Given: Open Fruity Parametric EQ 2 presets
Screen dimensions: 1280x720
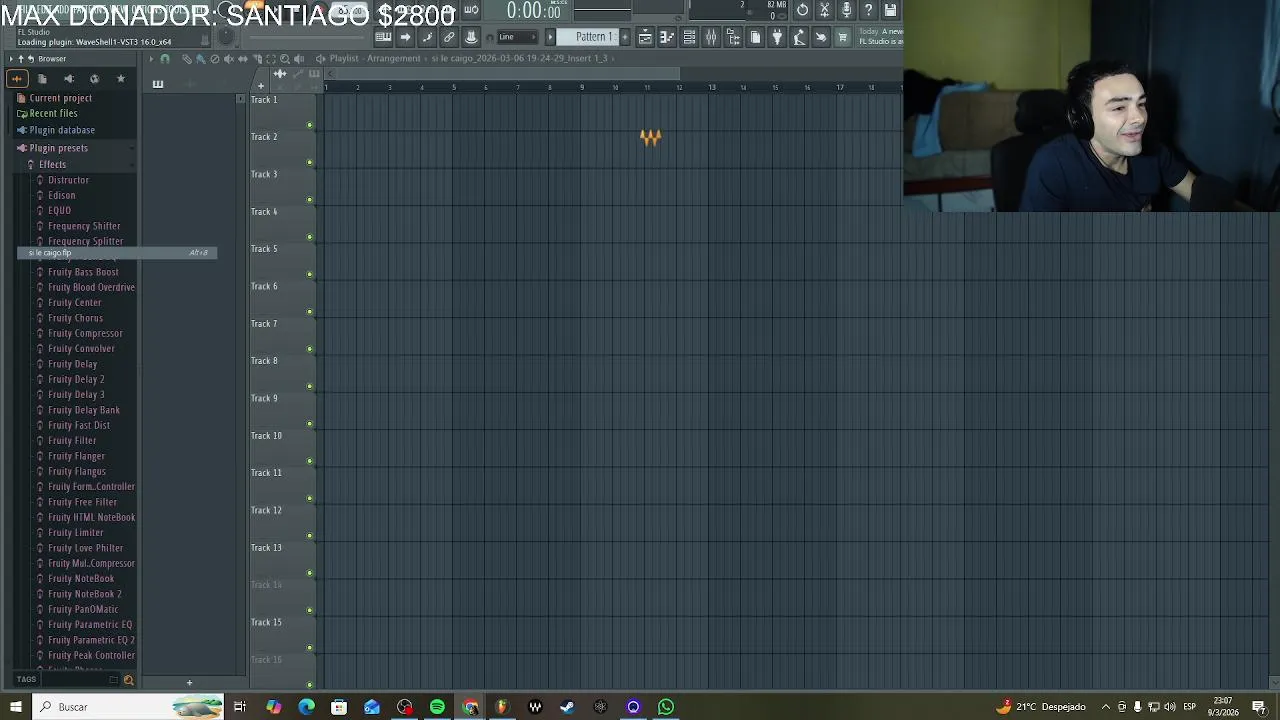Looking at the screenshot, I should (91, 640).
